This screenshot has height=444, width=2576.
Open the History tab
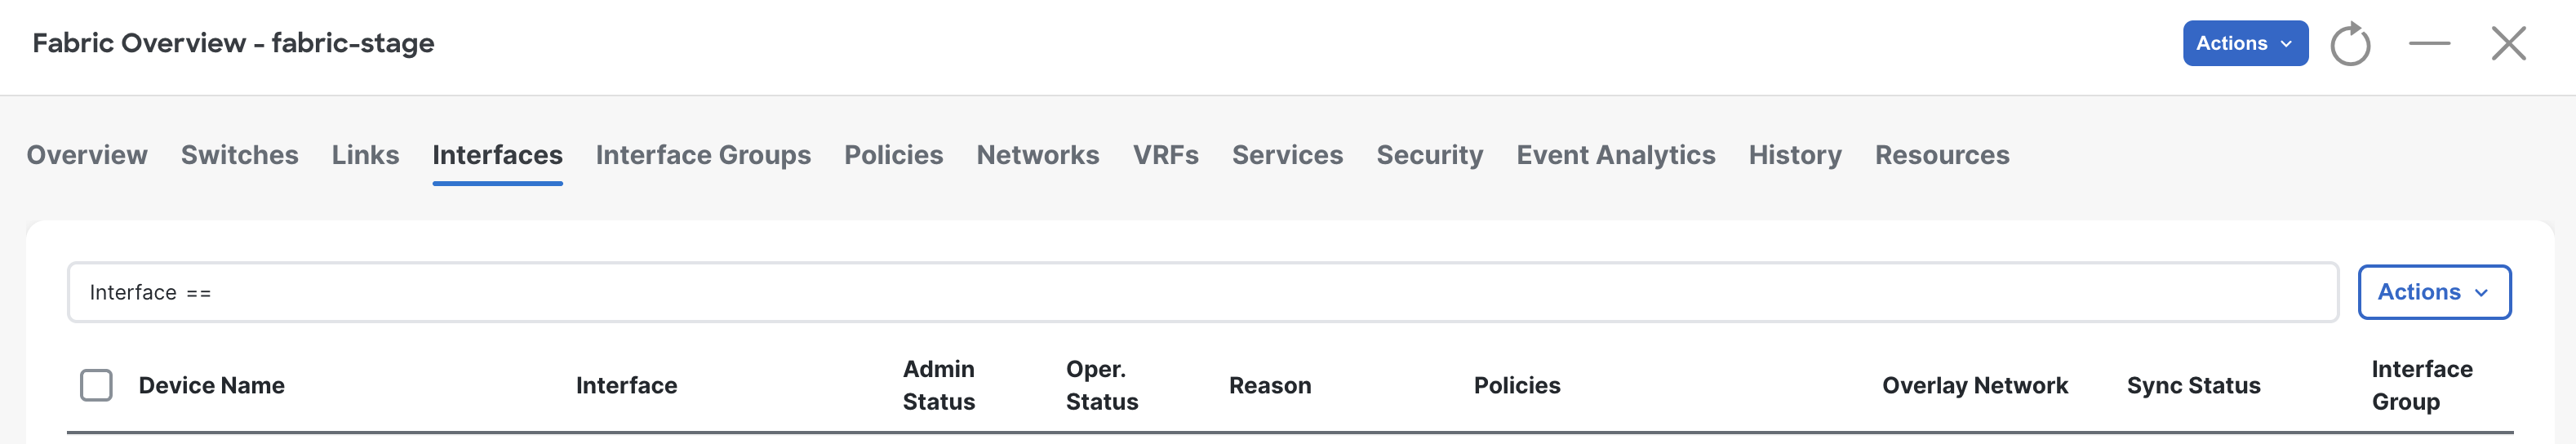1794,155
